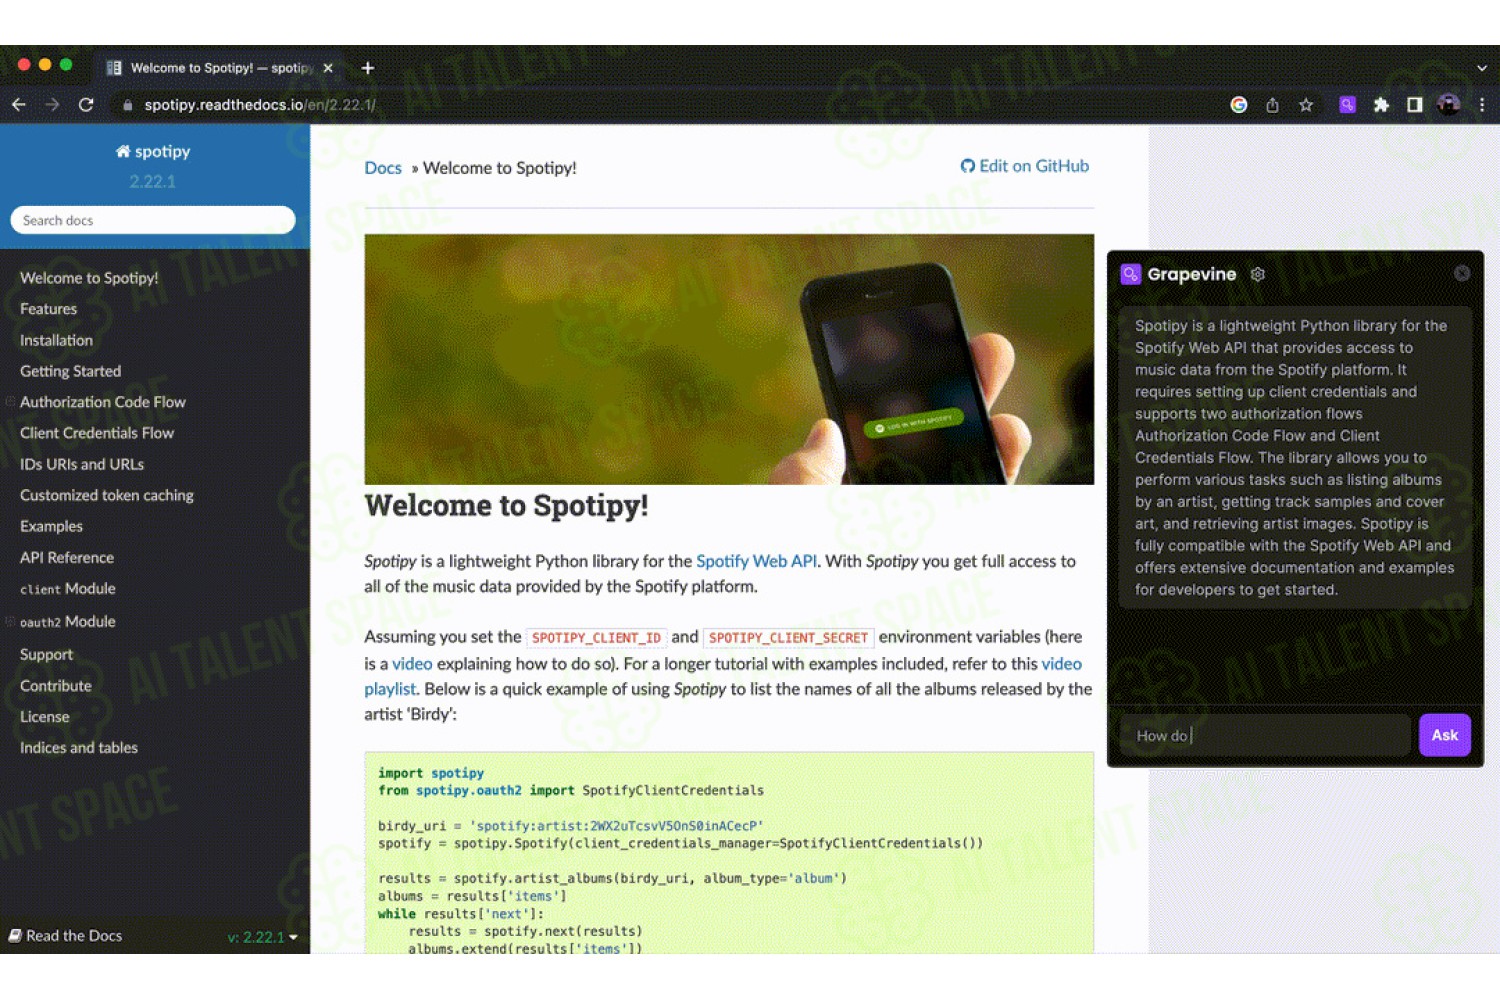The height and width of the screenshot is (1000, 1500).
Task: Click the phone banner image
Action: tap(729, 359)
